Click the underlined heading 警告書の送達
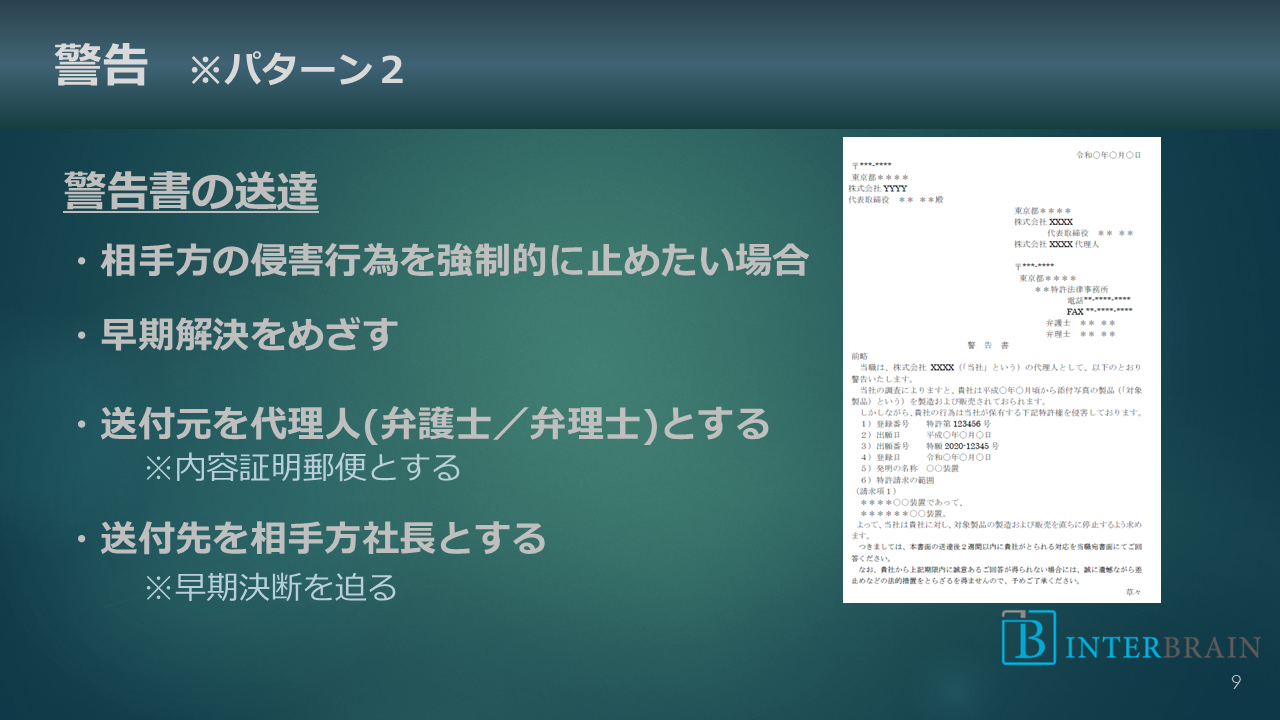The image size is (1280, 720). (x=191, y=191)
